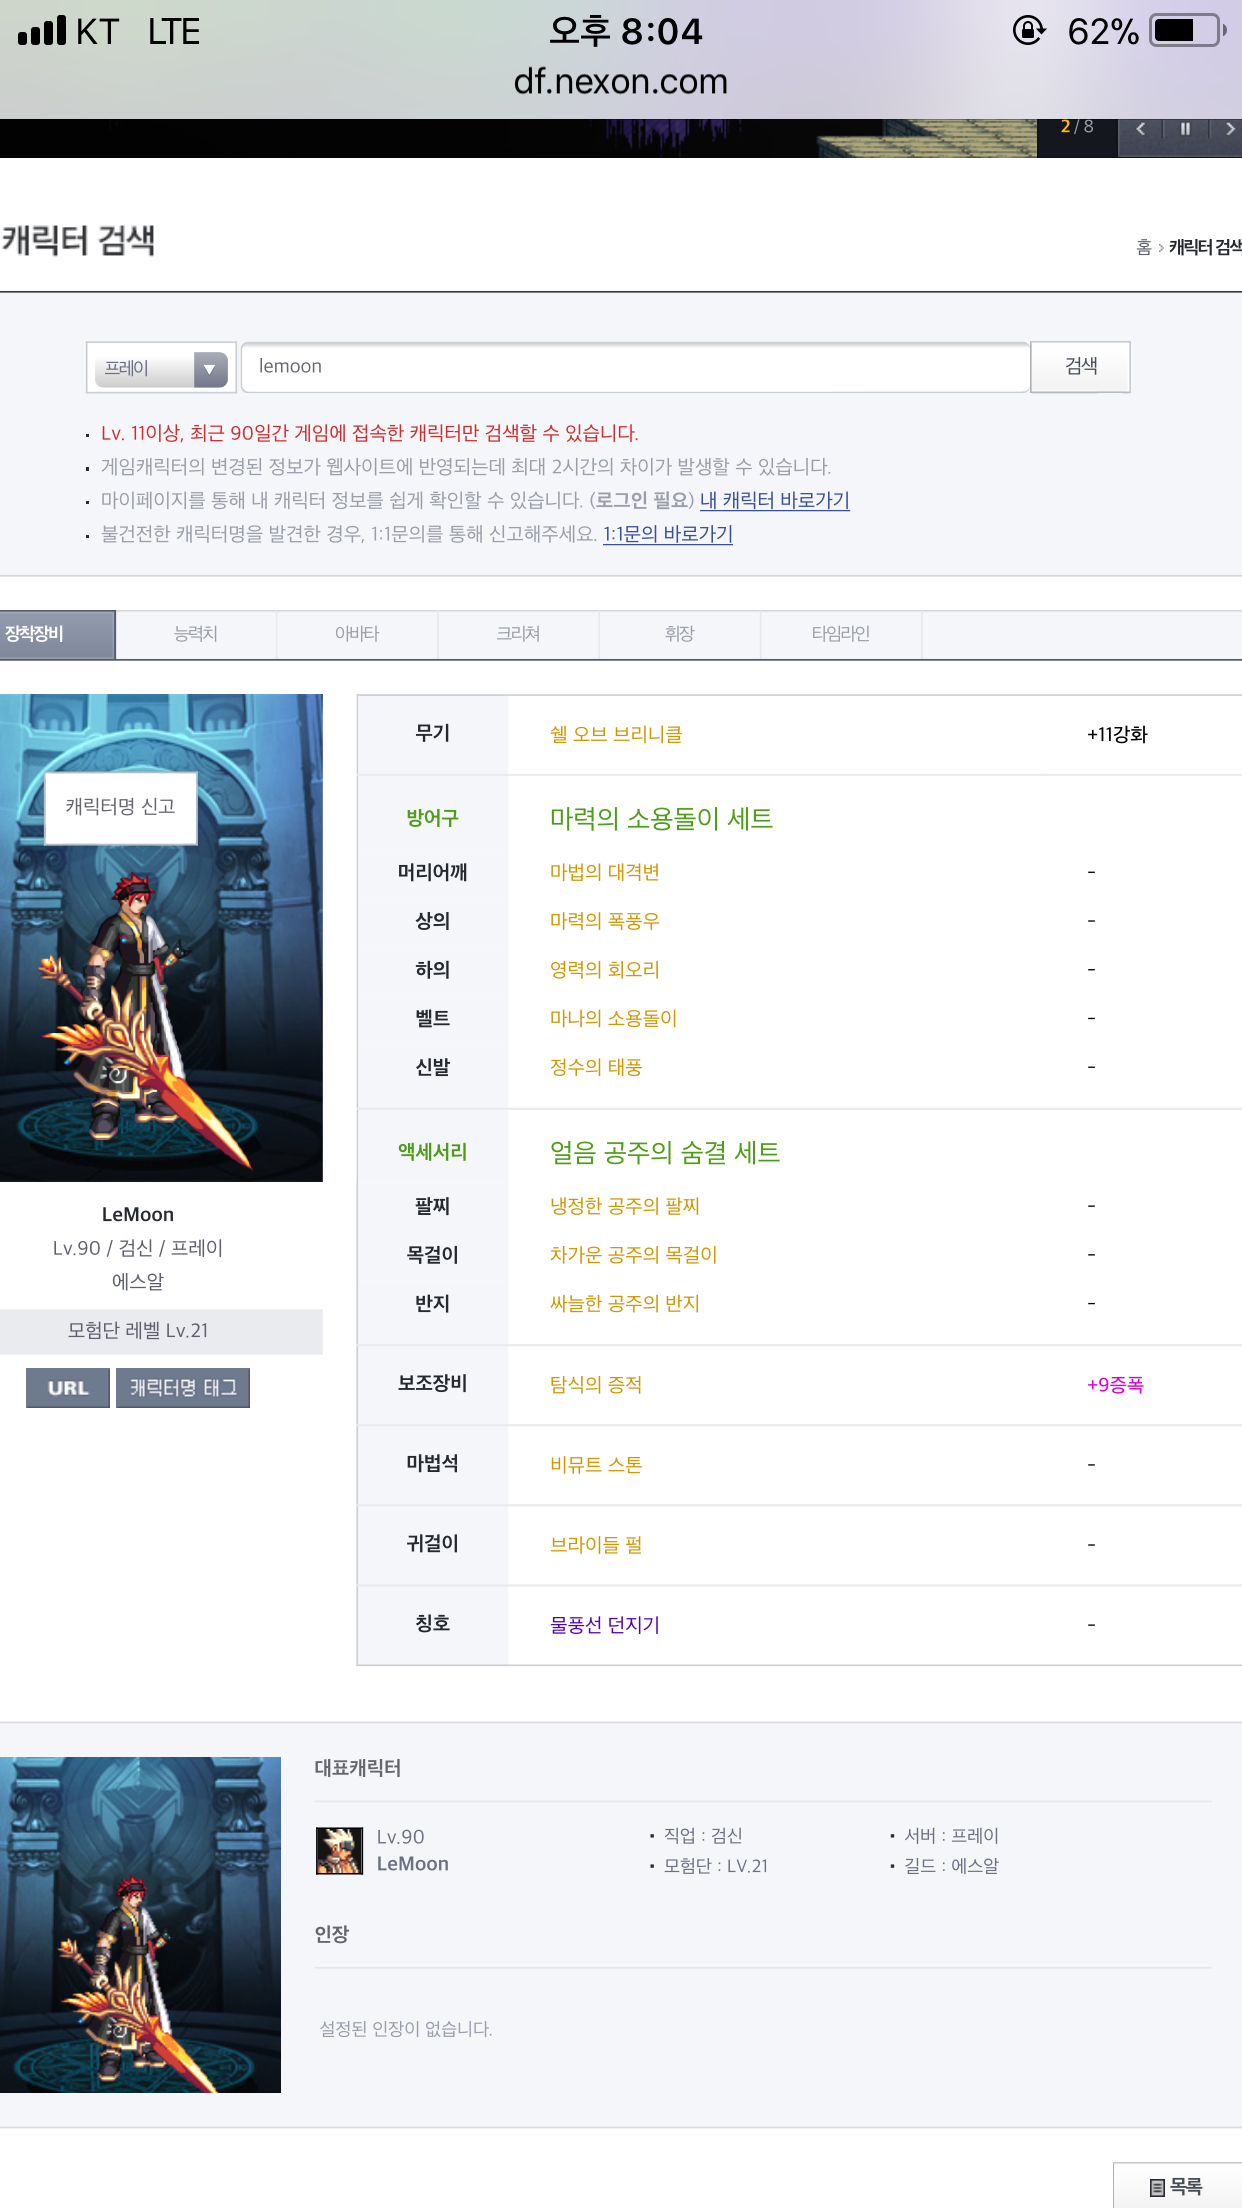Click the URL button

pyautogui.click(x=68, y=1388)
